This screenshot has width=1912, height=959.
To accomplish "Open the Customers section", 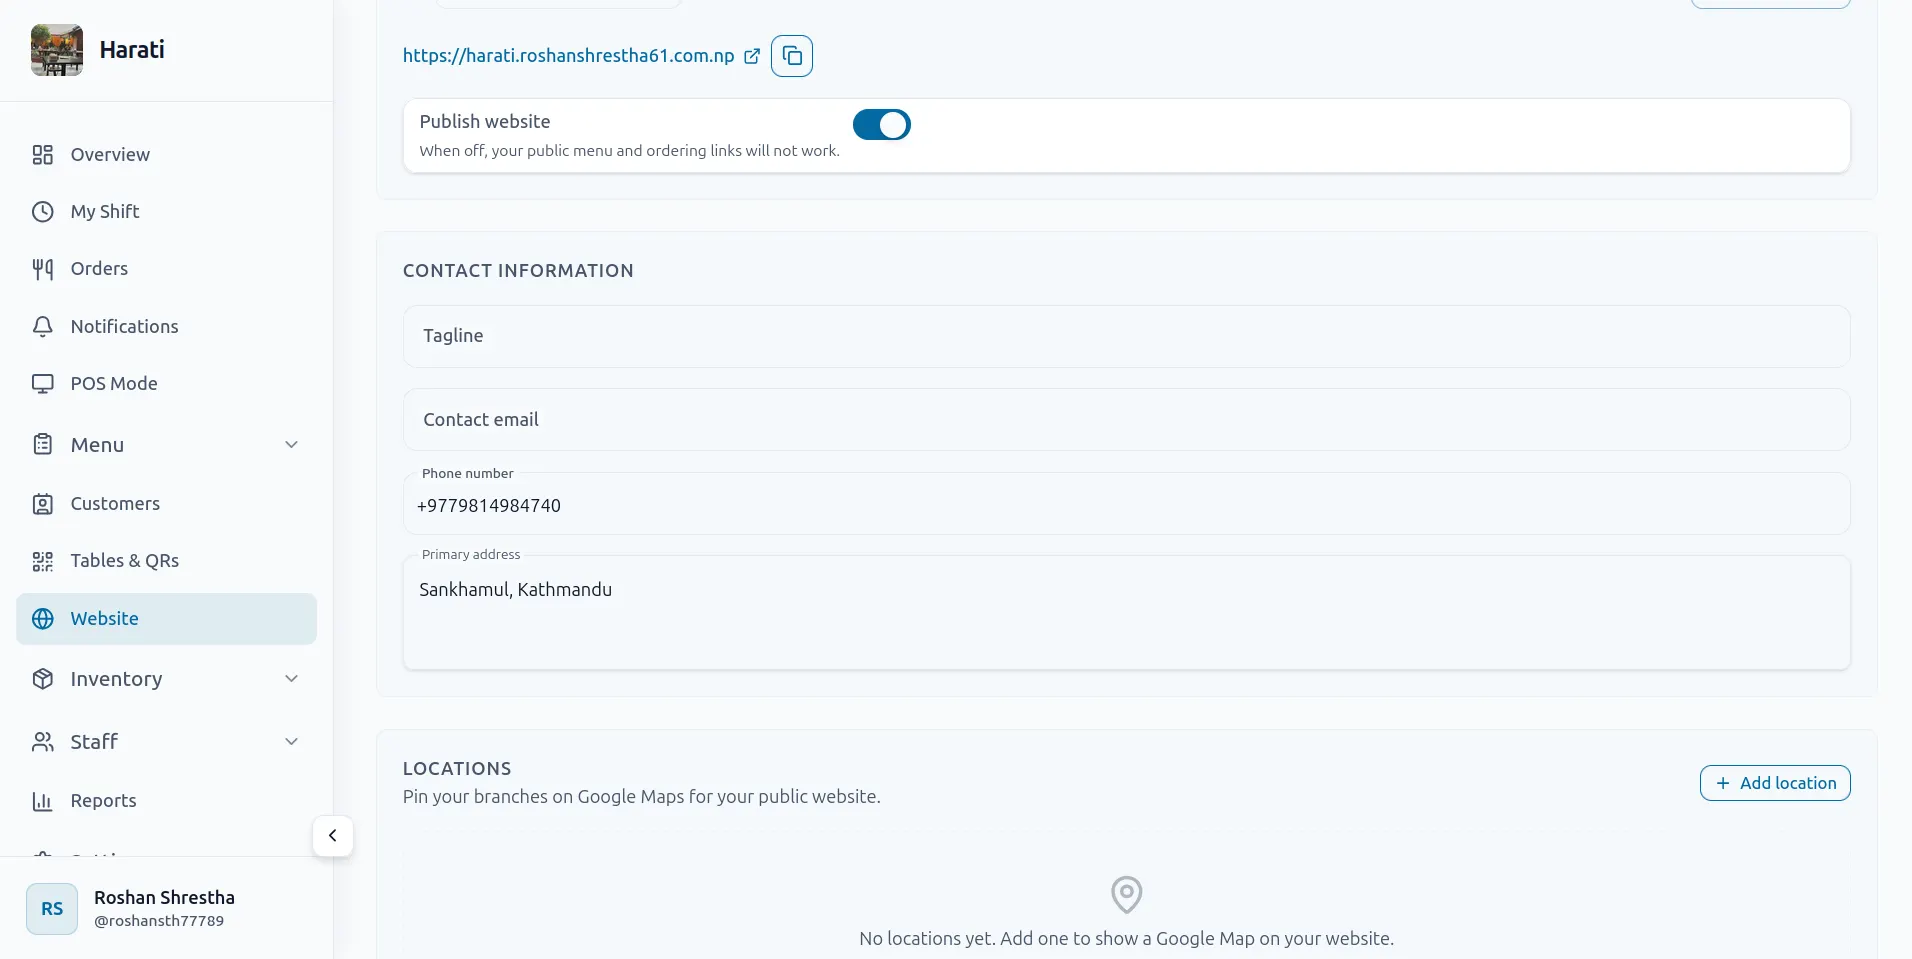I will click(166, 504).
